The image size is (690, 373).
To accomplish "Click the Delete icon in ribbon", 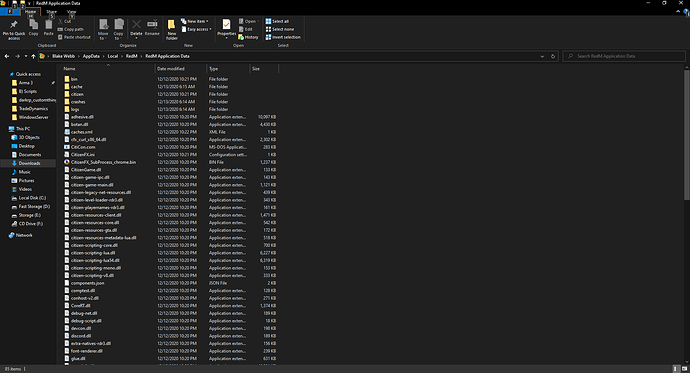I will point(136,25).
